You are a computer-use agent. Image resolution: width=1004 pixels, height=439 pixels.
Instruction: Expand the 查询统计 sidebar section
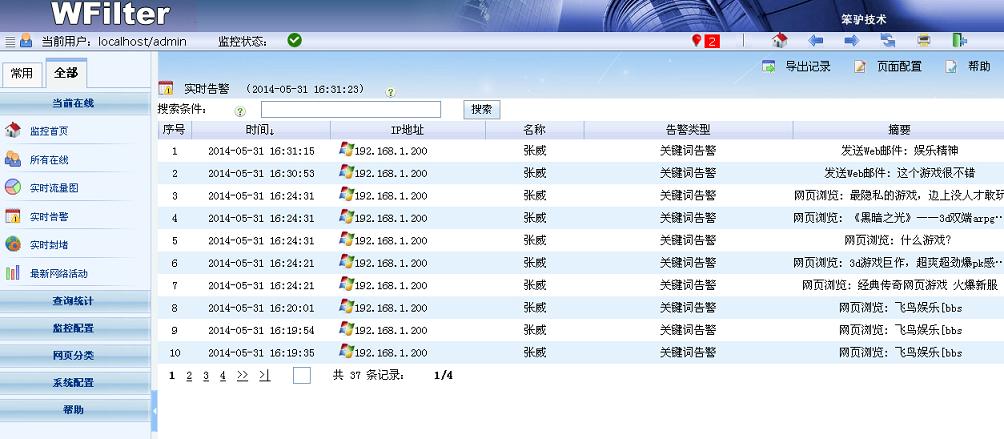point(74,299)
